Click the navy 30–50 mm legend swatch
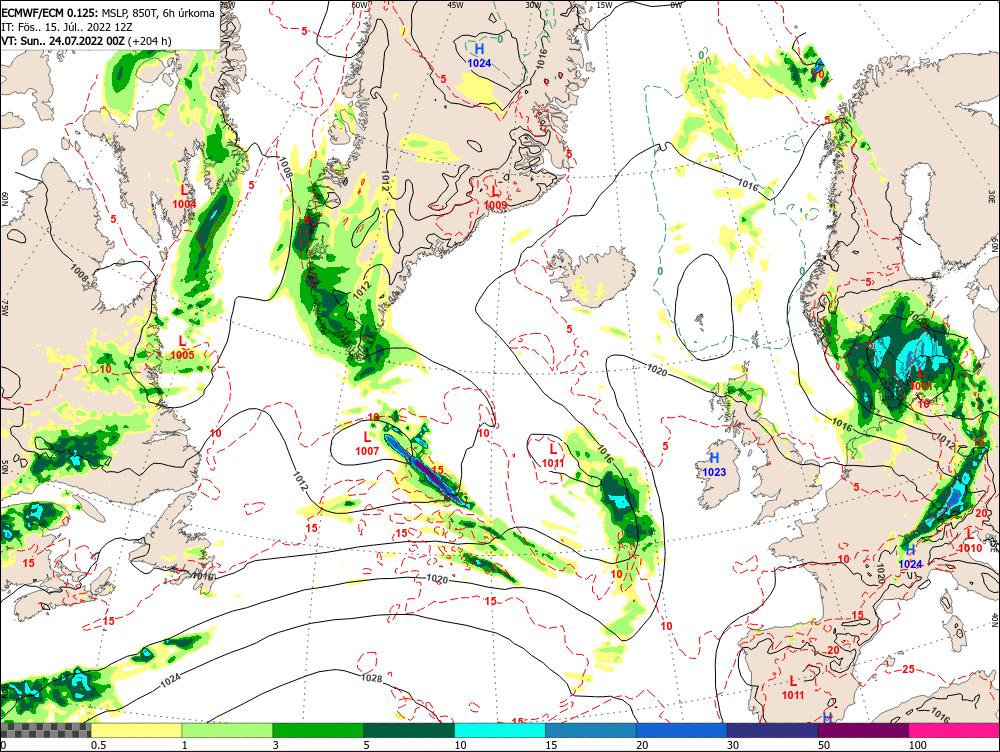 (772, 730)
